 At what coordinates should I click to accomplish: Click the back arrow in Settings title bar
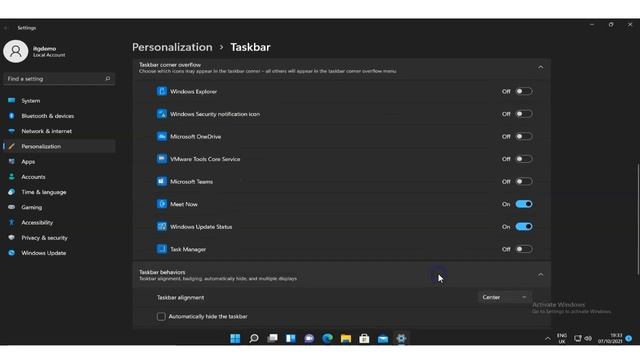(x=7, y=28)
